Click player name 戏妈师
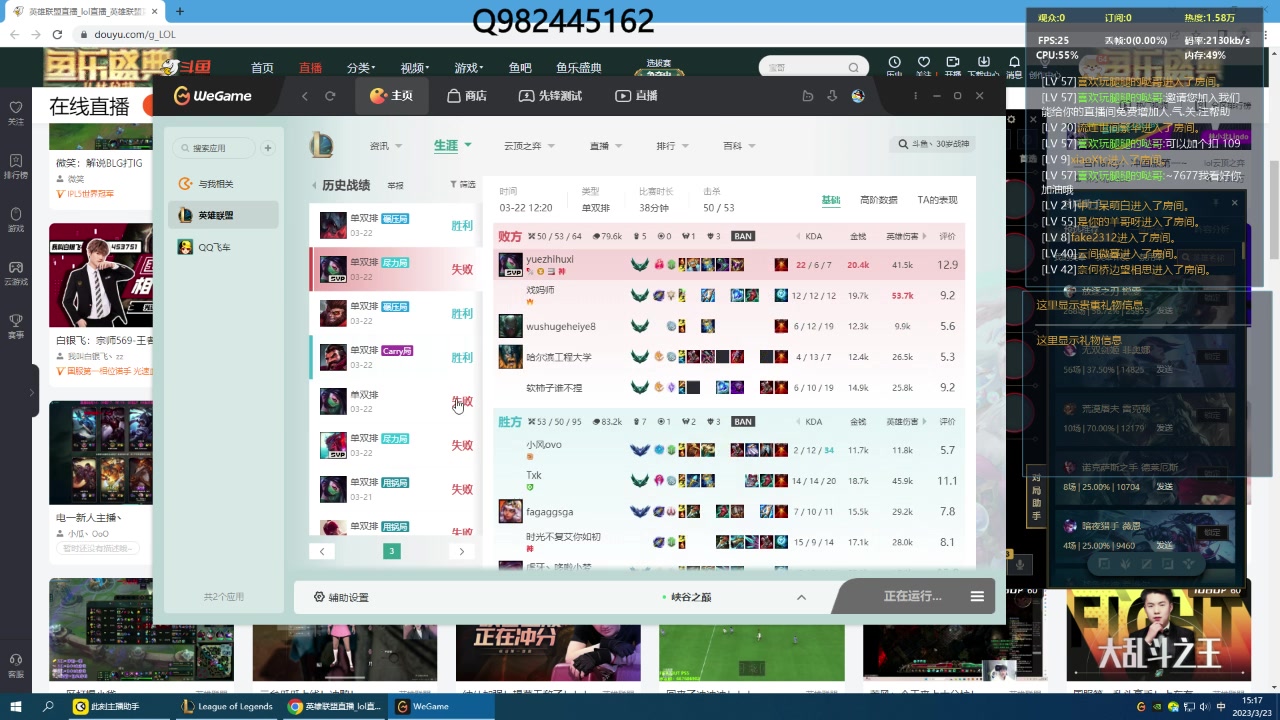 point(540,290)
